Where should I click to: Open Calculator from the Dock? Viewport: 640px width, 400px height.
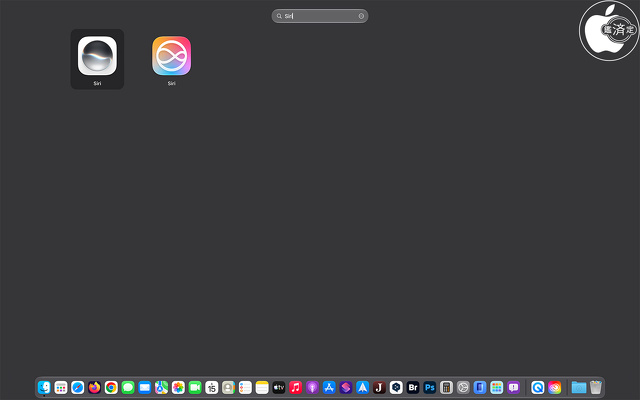tap(446, 387)
